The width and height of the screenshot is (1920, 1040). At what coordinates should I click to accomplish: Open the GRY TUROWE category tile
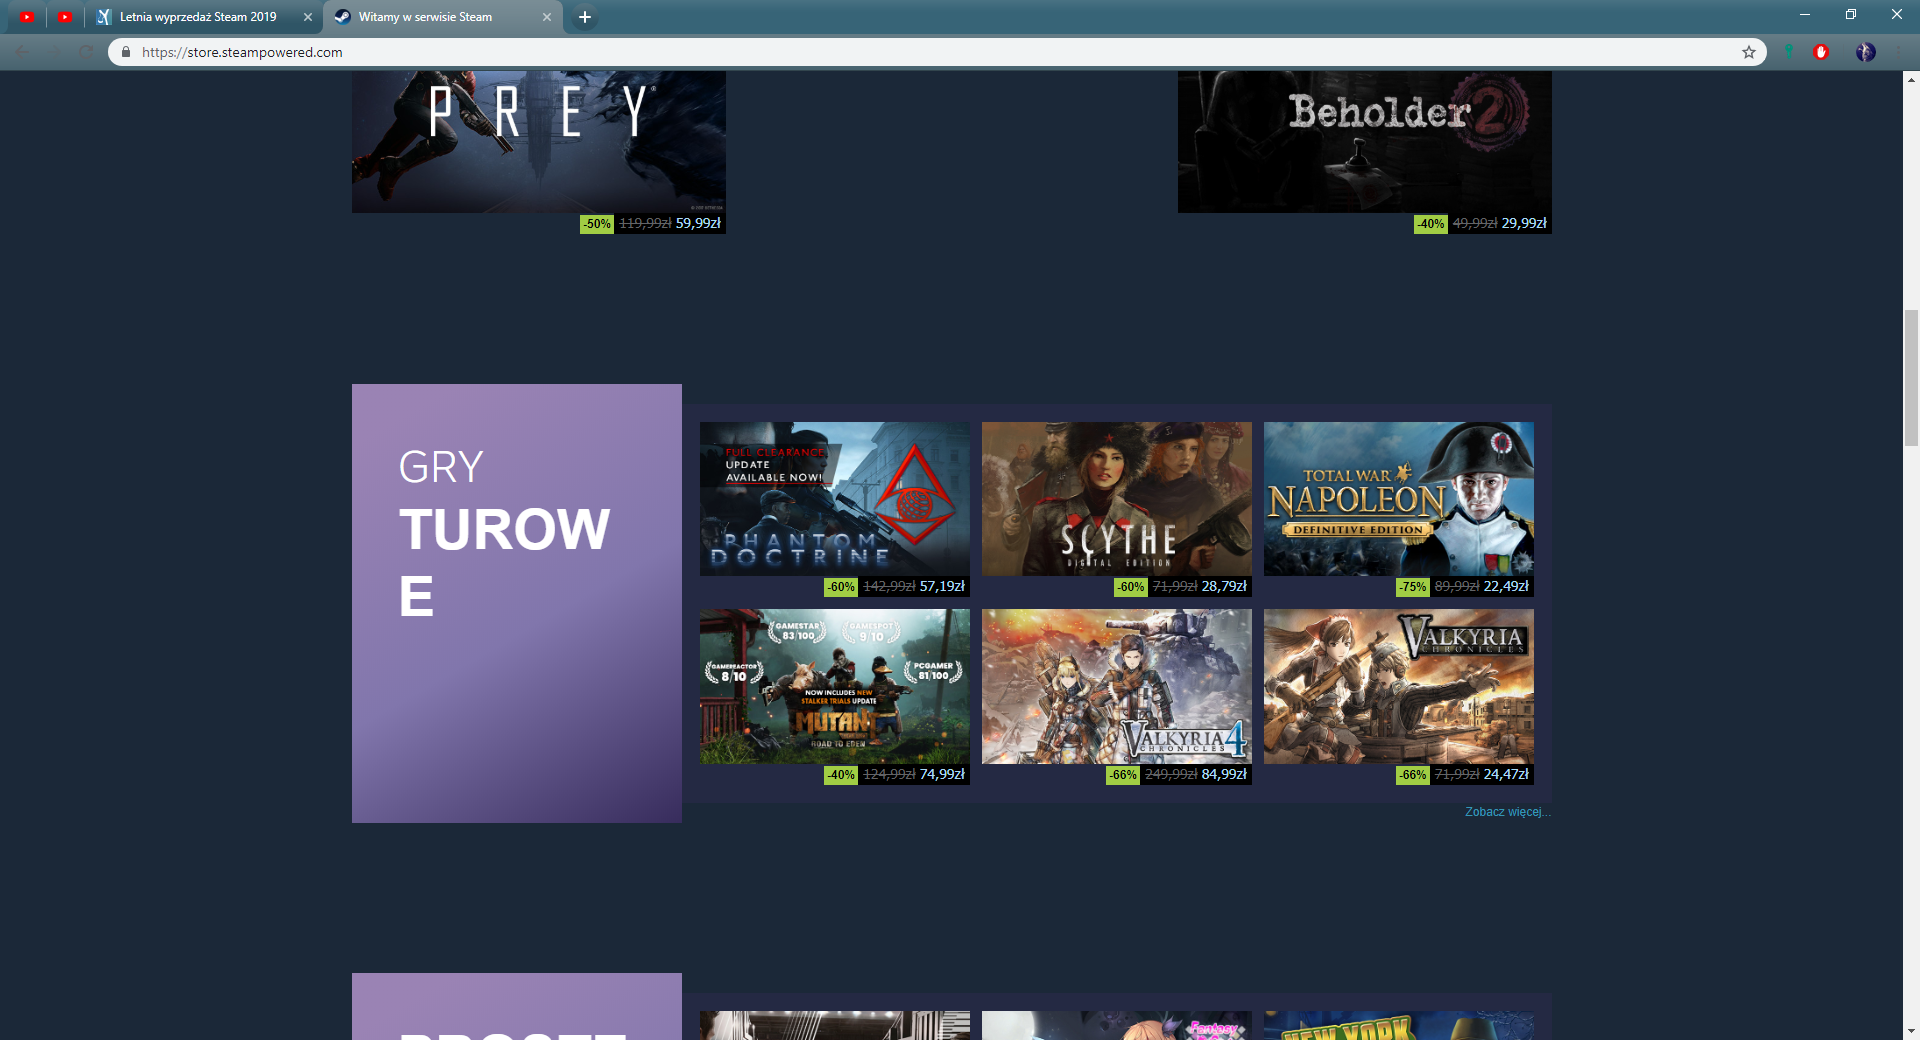click(x=517, y=603)
